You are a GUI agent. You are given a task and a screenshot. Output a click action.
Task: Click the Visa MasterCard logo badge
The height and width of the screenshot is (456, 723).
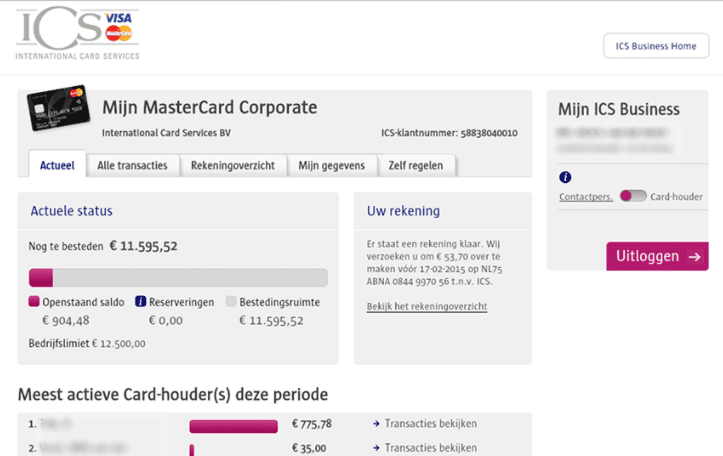click(x=119, y=26)
